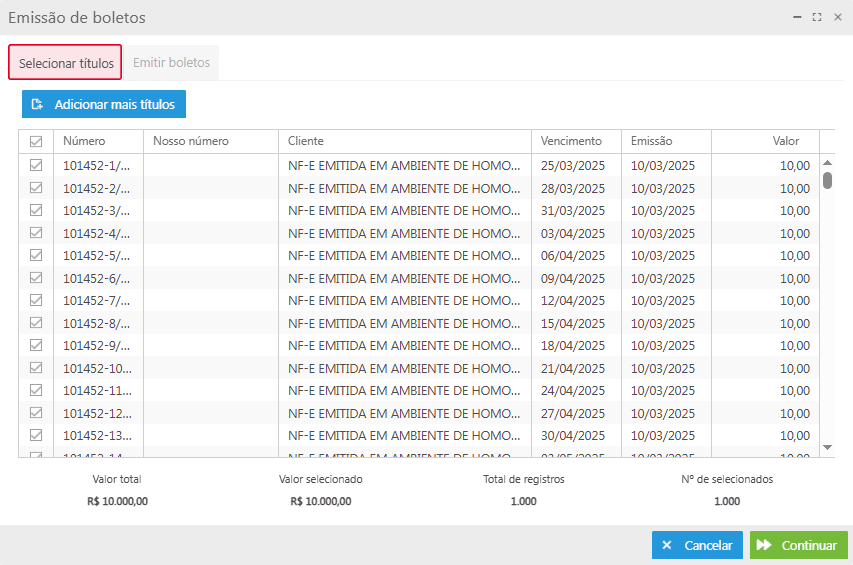Open the Emitir boletos tab
The width and height of the screenshot is (853, 565).
(171, 62)
